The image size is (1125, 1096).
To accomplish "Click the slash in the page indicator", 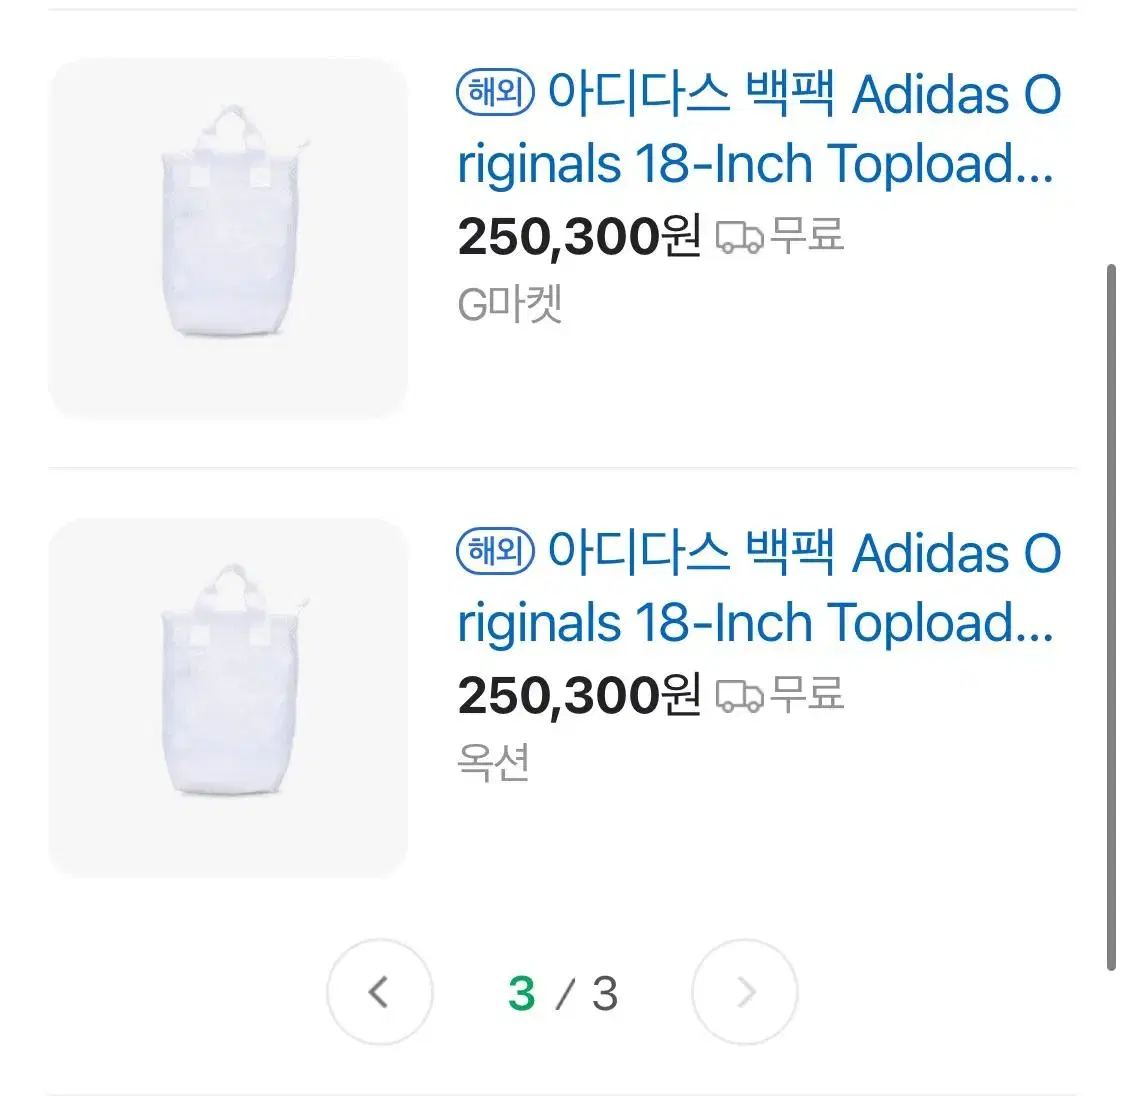I will pyautogui.click(x=565, y=993).
